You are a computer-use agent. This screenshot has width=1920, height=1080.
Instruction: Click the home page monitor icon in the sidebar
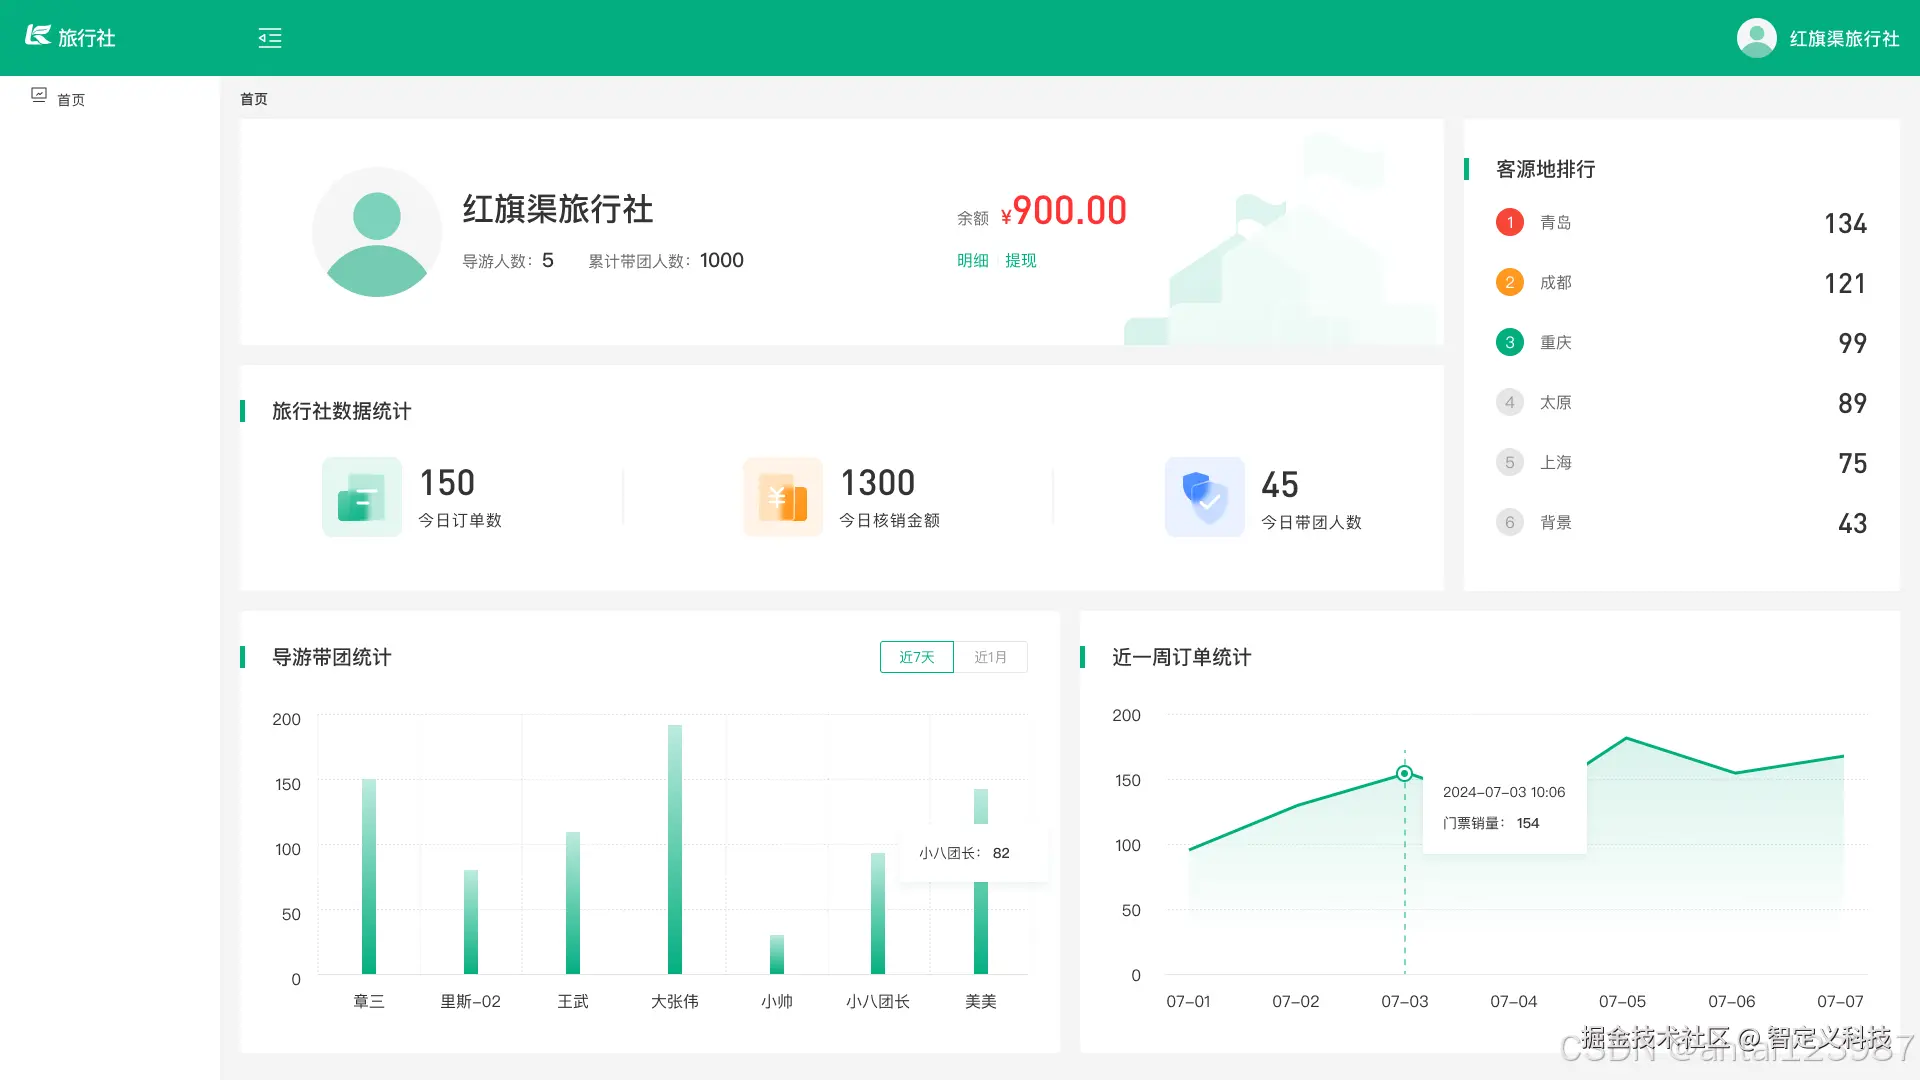coord(39,95)
